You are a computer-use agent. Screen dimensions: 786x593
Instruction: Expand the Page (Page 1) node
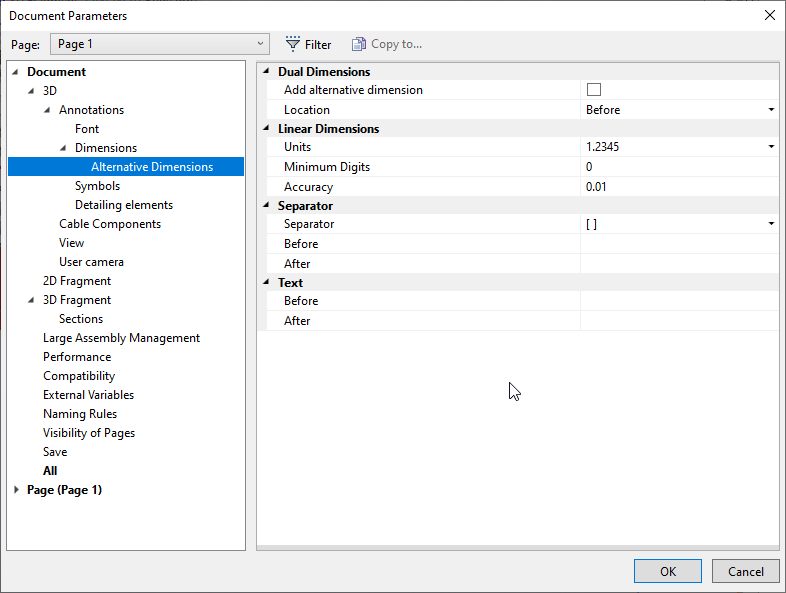tap(16, 490)
